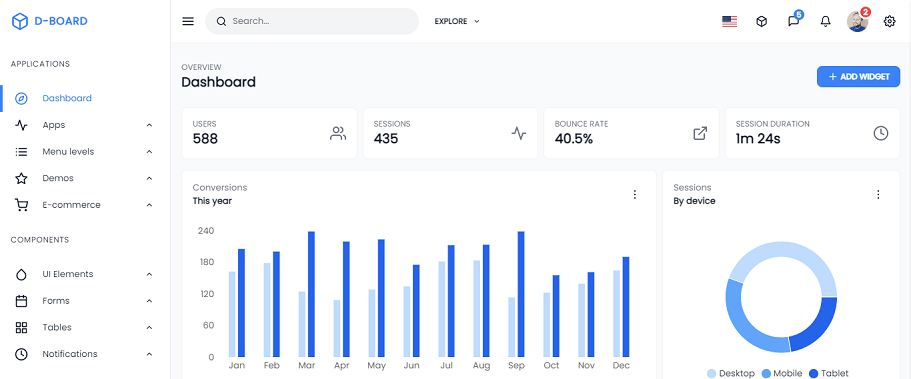
Task: Click the D-BOARD cube logo
Action: pos(20,22)
